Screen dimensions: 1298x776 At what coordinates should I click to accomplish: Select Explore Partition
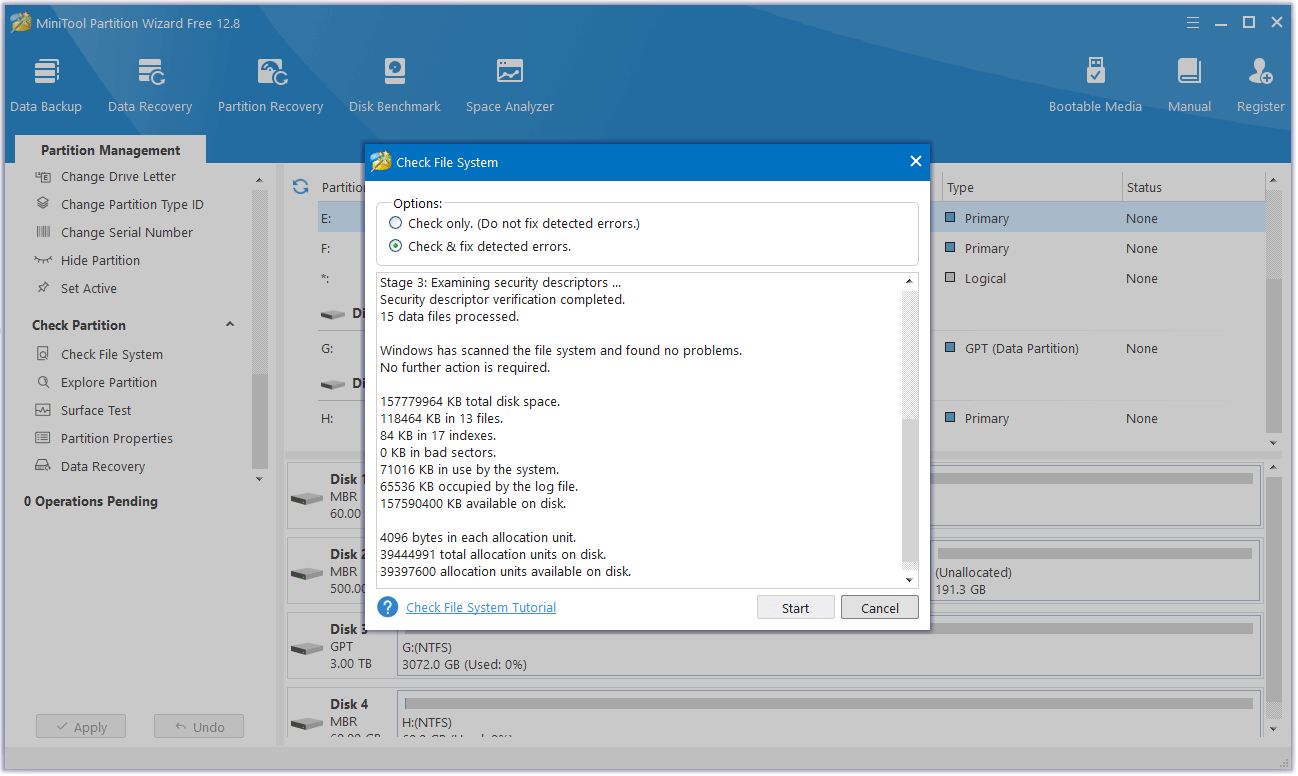tap(108, 383)
